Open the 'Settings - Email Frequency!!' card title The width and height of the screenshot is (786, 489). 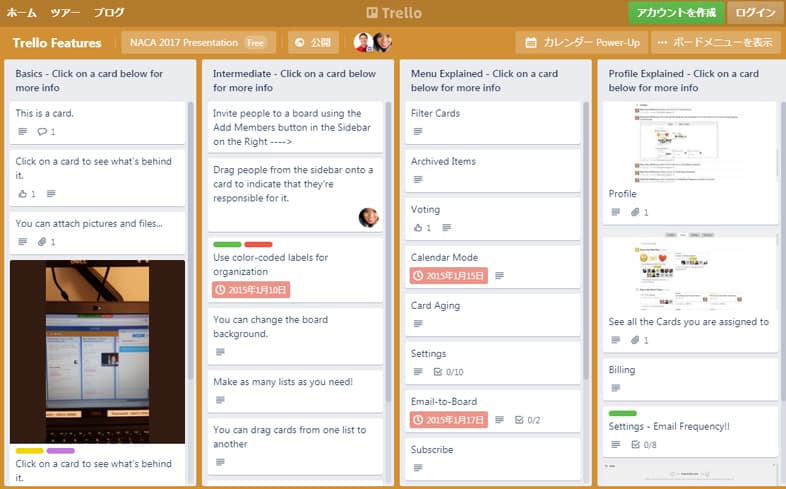tap(669, 426)
